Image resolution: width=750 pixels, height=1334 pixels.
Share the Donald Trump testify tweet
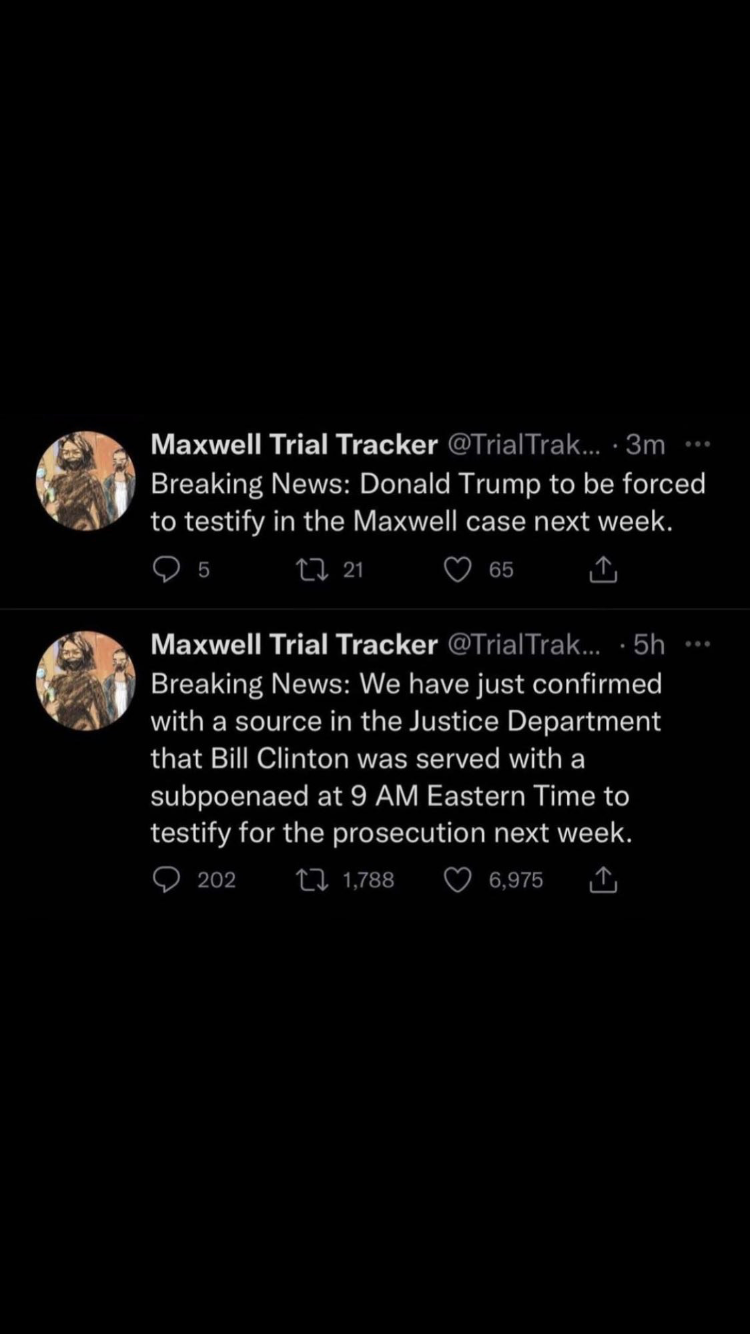[x=602, y=569]
